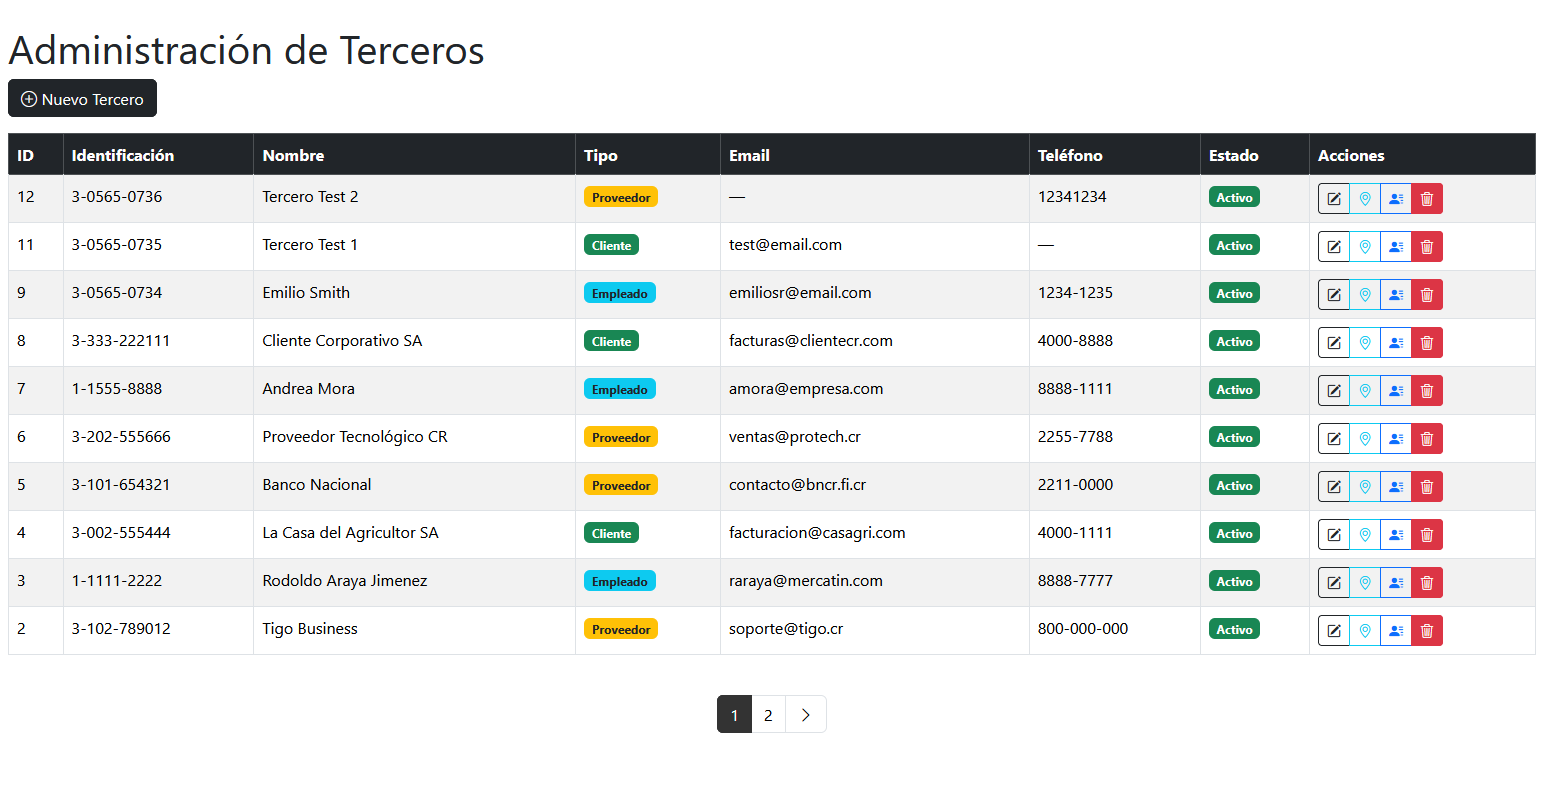This screenshot has width=1548, height=786.
Task: Click the Proveedor badge for Banco Nacional
Action: click(621, 485)
